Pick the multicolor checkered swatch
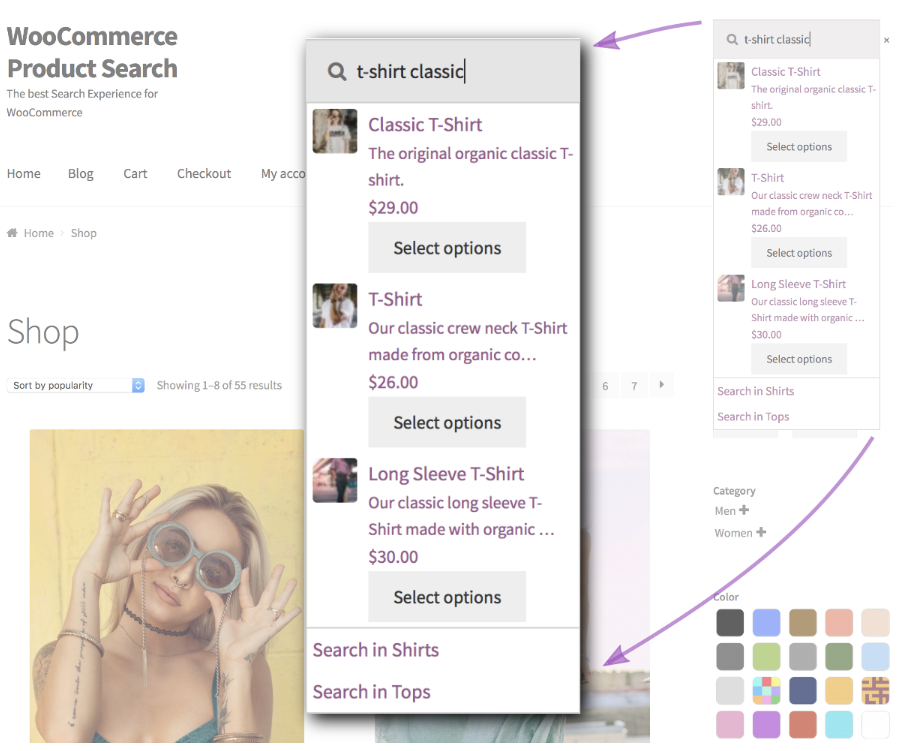The width and height of the screenshot is (898, 751). point(766,691)
